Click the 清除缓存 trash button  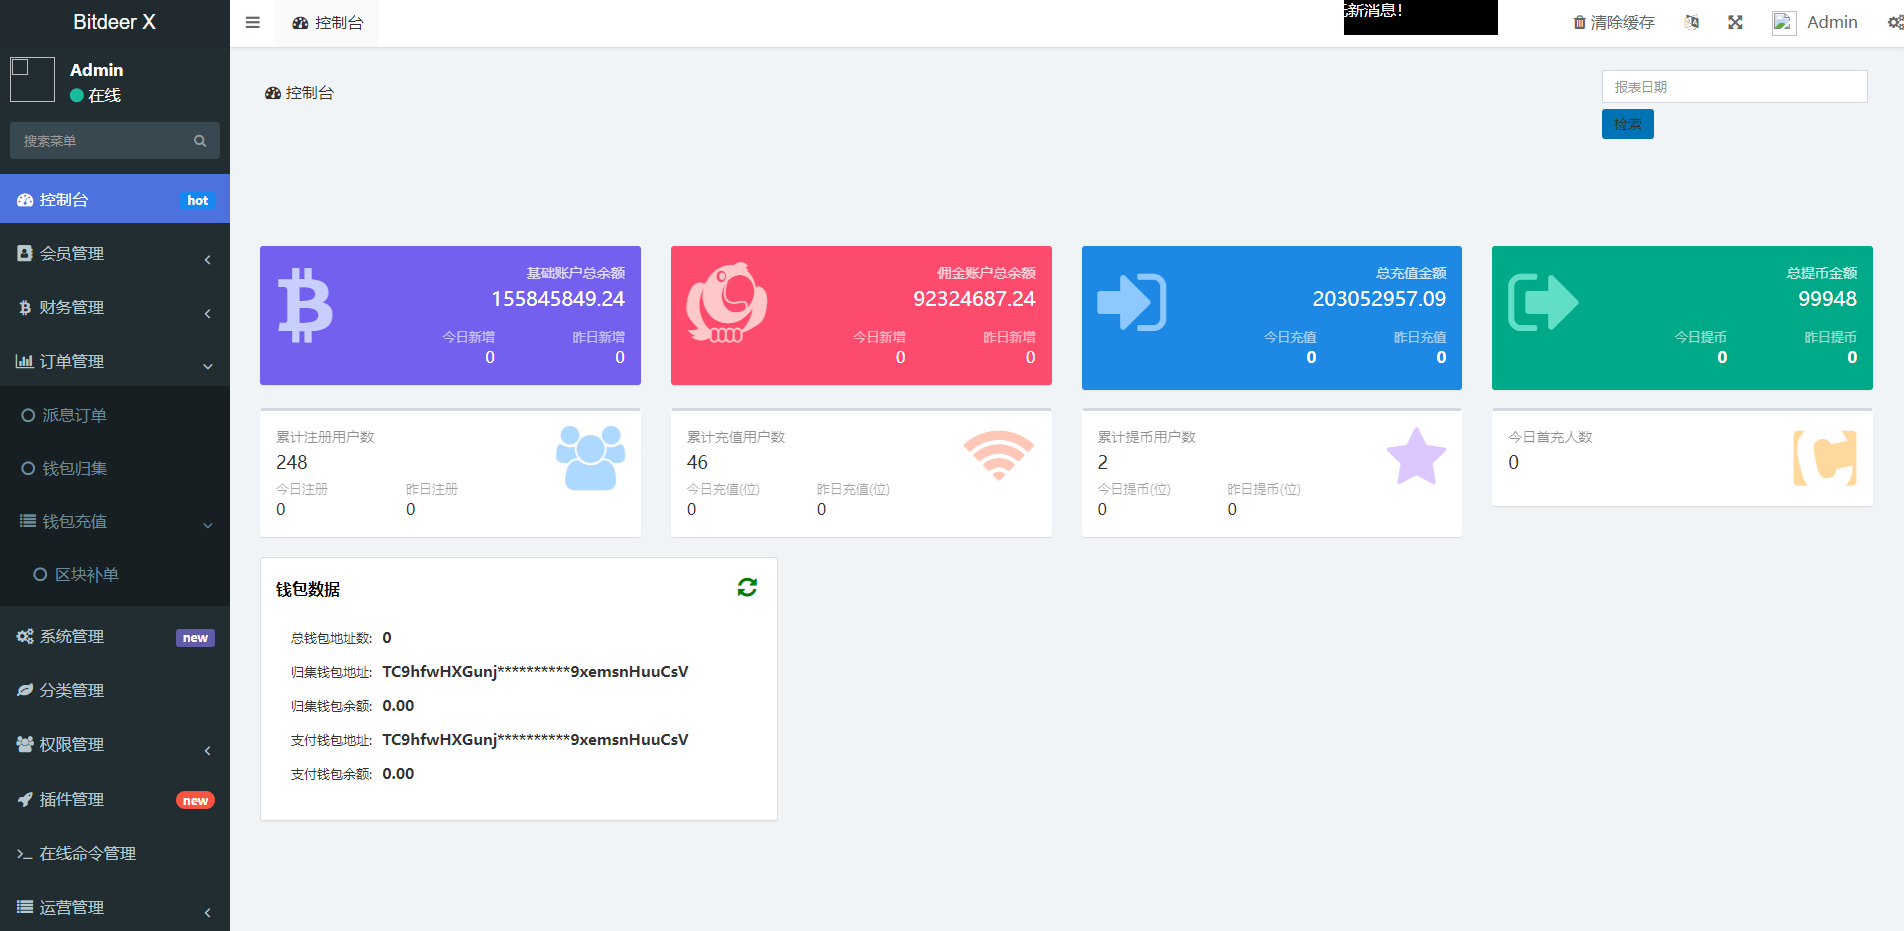[x=1614, y=22]
